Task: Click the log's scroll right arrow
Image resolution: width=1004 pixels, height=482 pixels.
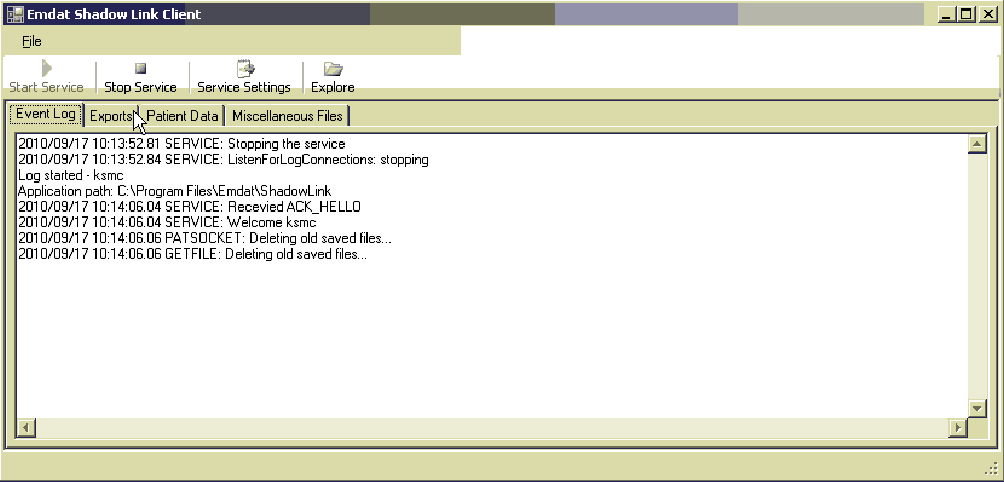Action: pos(958,427)
